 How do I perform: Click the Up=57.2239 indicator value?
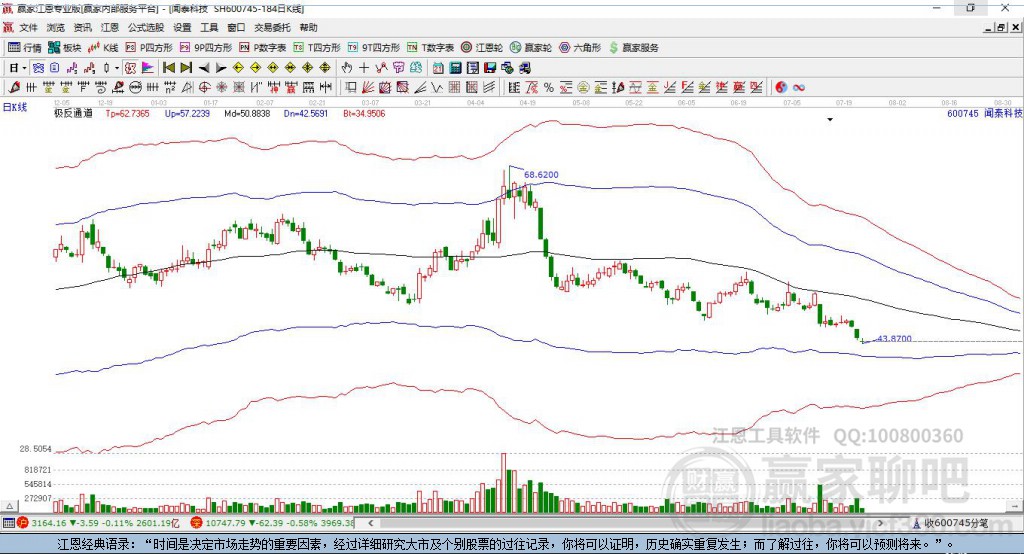(x=187, y=114)
